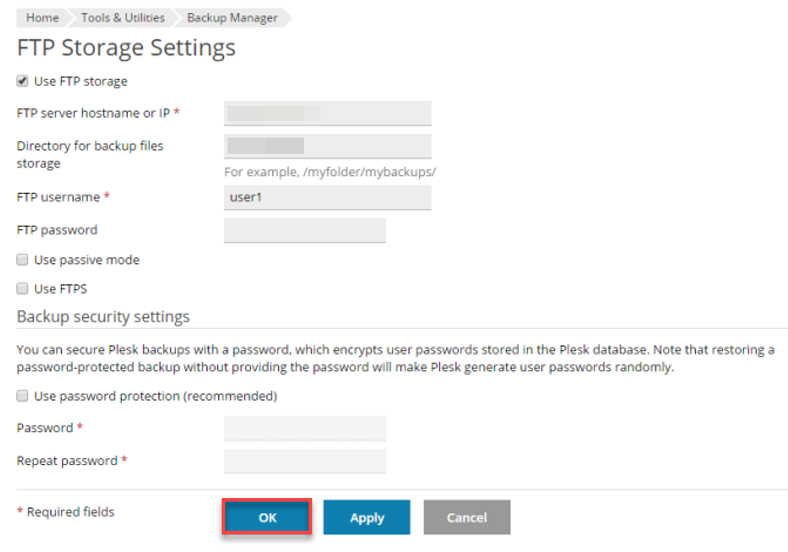This screenshot has height=552, width=788.
Task: Click the Repeat password input box
Action: (x=305, y=461)
